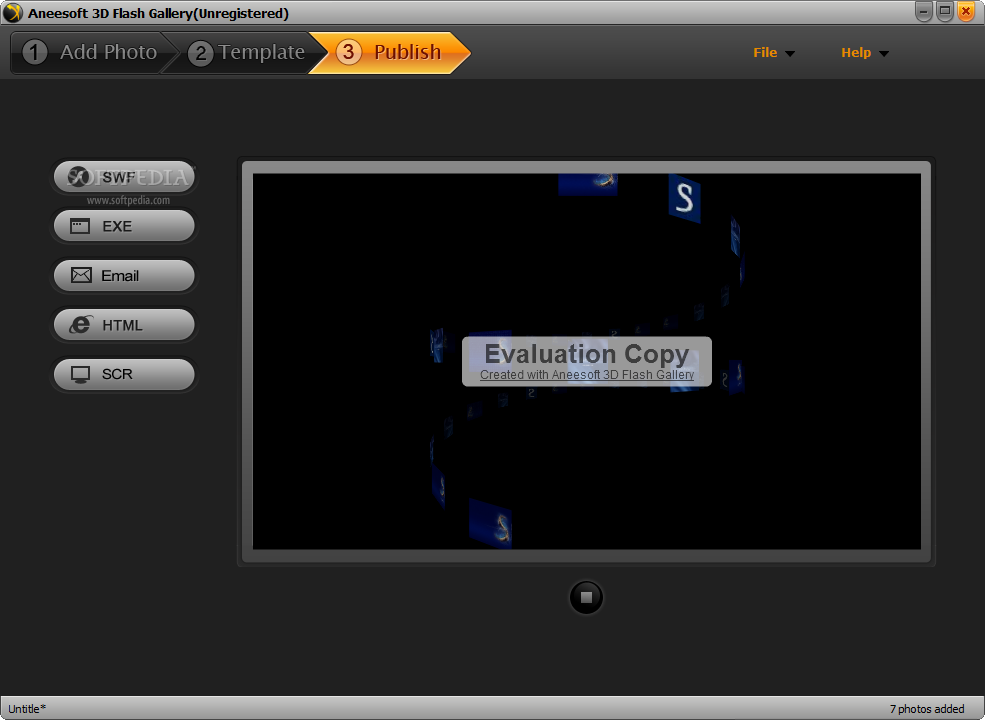Click the 'Untitle*' project name in status bar
Screen dimensions: 985x720
pyautogui.click(x=27, y=709)
